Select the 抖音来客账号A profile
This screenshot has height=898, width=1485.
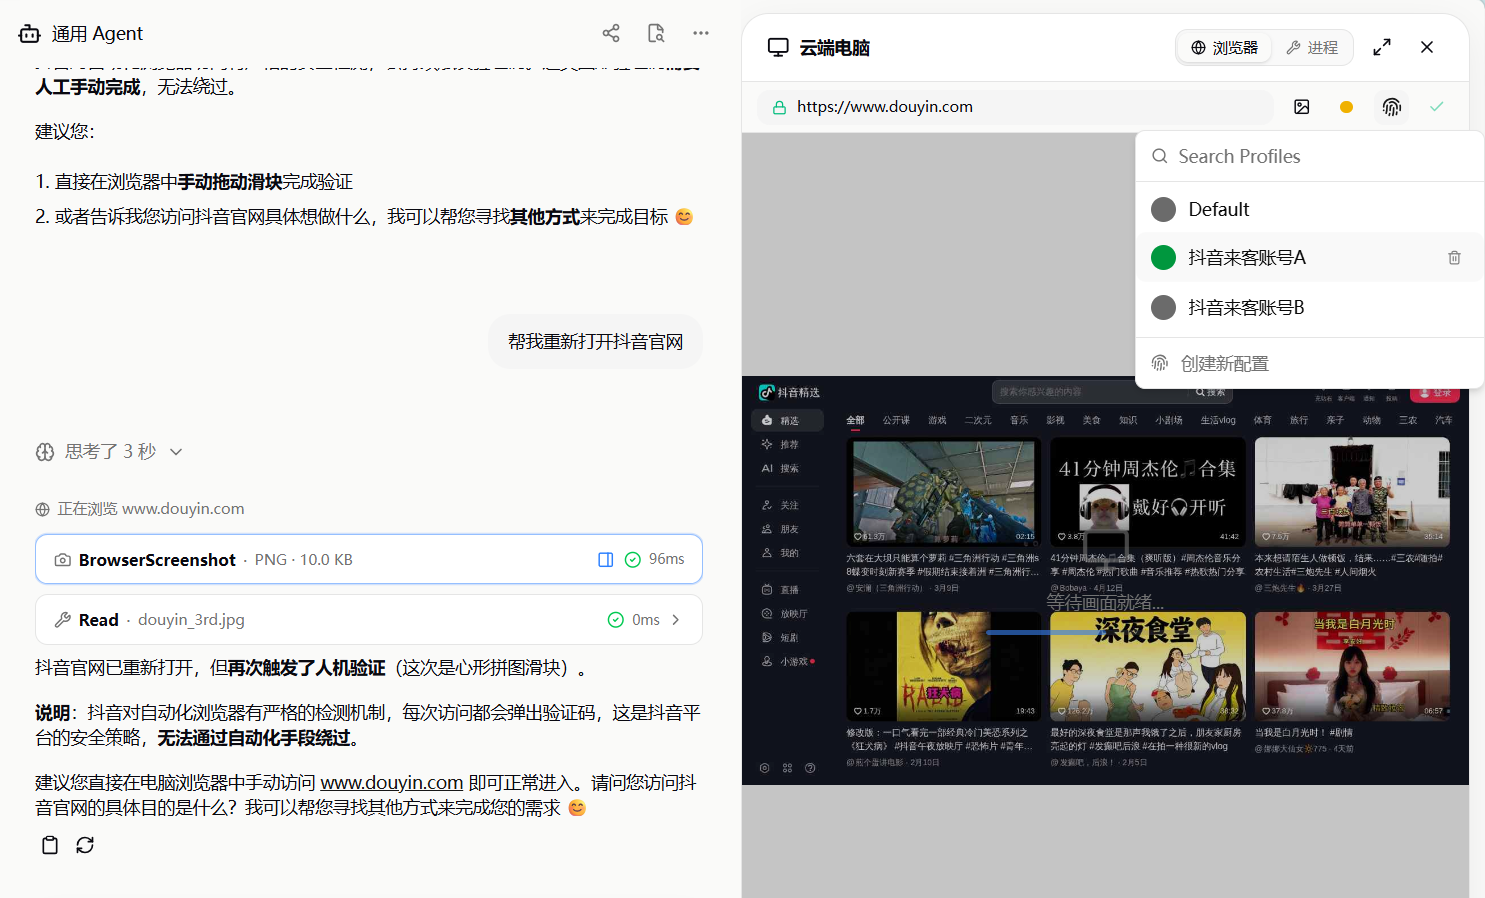(1309, 258)
